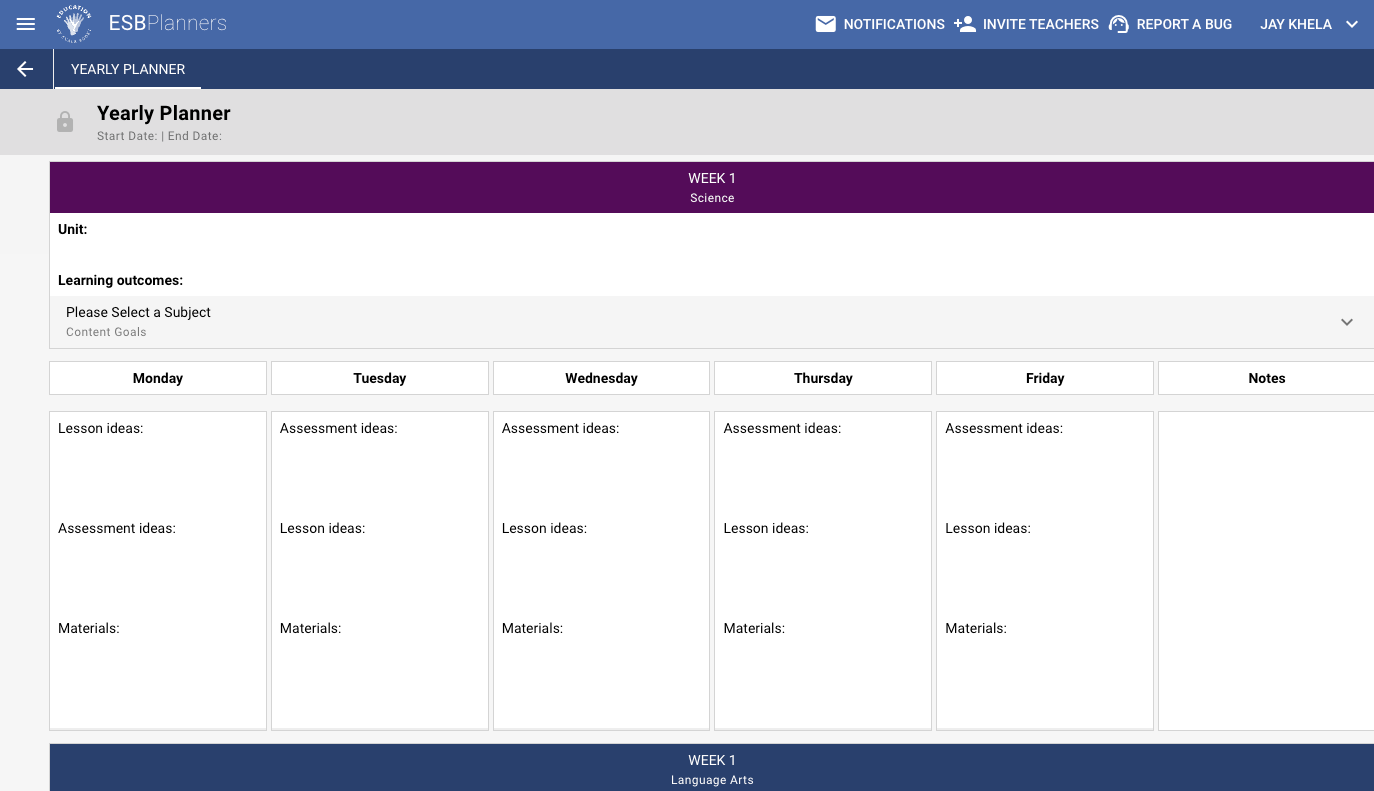
Task: Click the ESB school crest logo
Action: coord(74,23)
